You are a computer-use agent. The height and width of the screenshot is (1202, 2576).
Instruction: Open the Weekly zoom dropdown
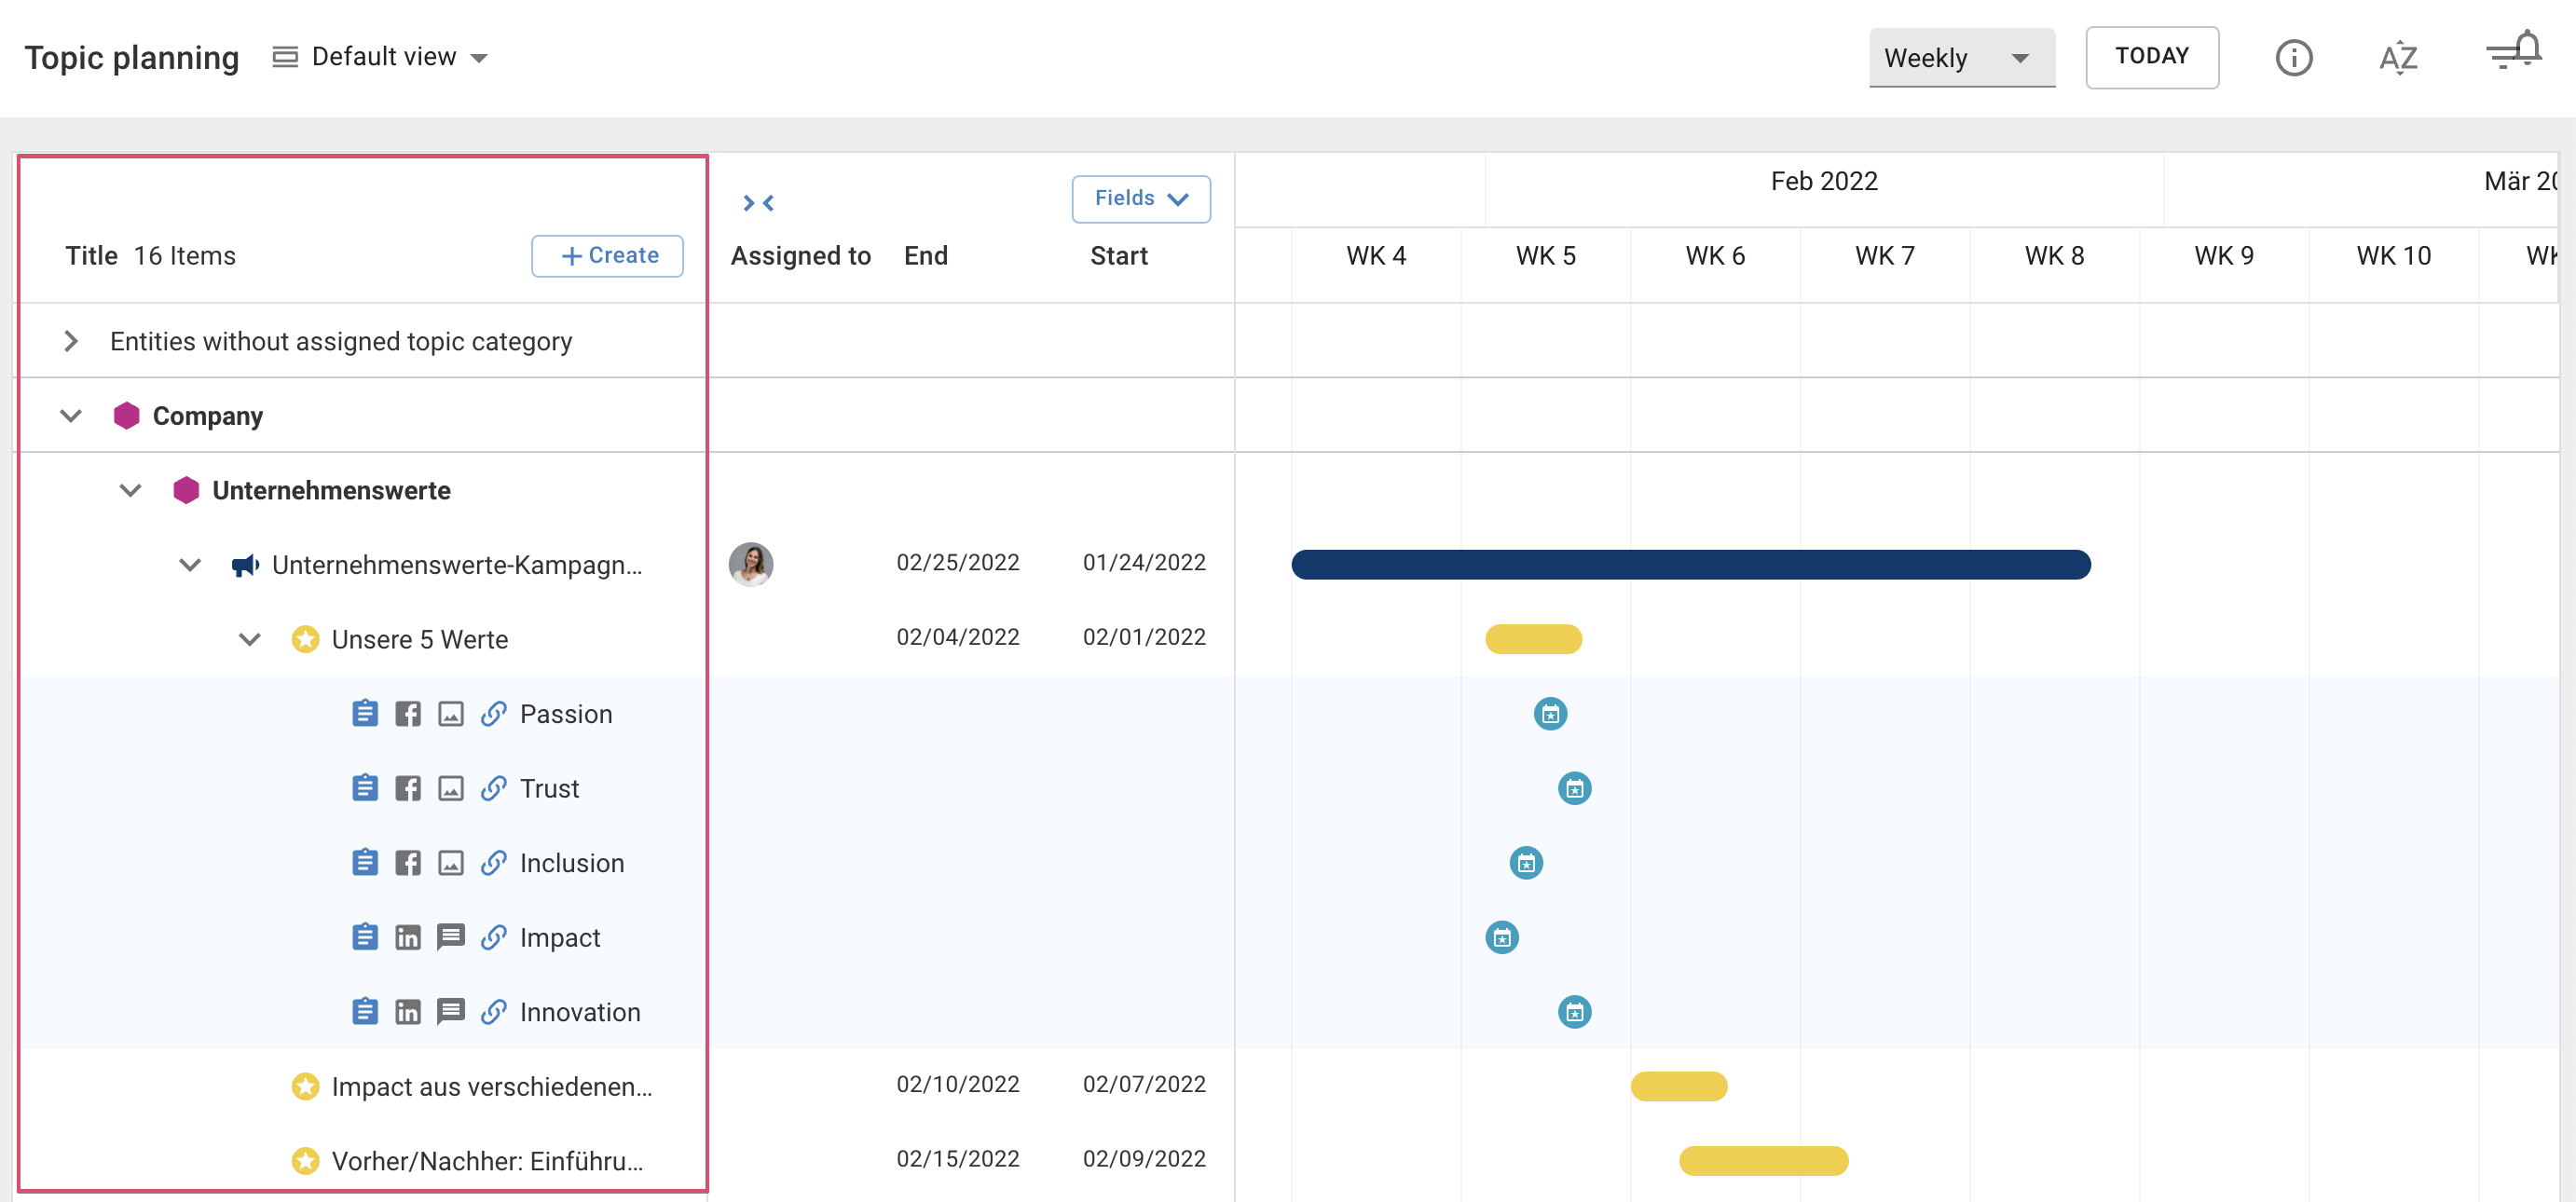click(x=1961, y=57)
